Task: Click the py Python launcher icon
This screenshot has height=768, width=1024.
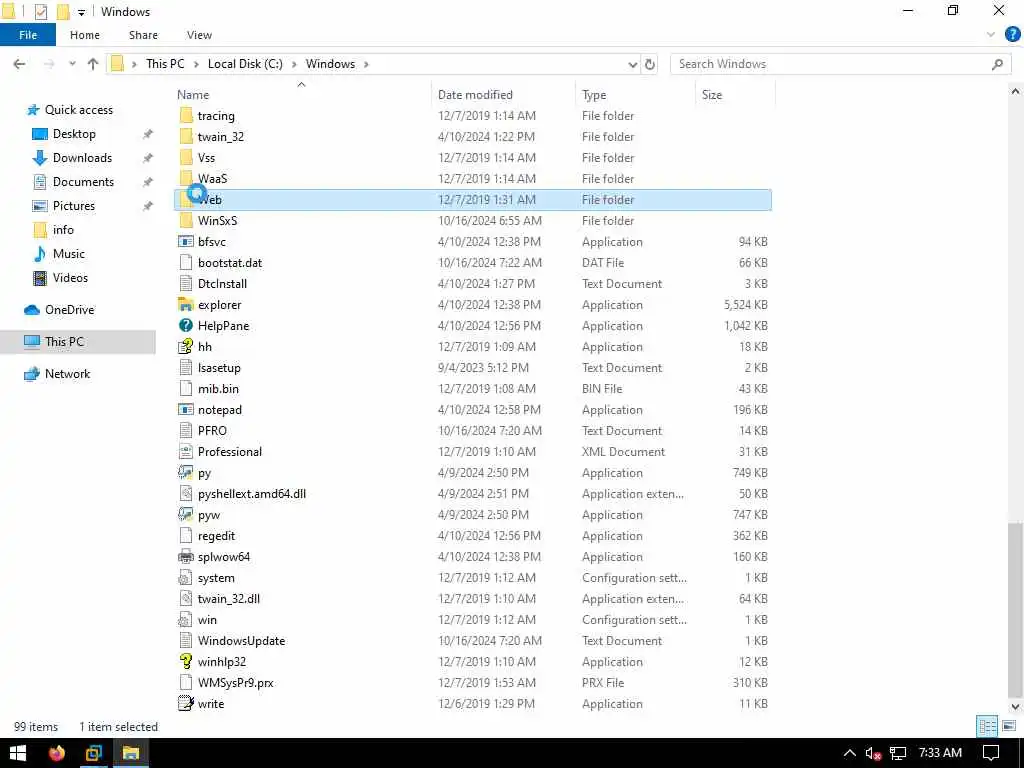Action: point(186,473)
